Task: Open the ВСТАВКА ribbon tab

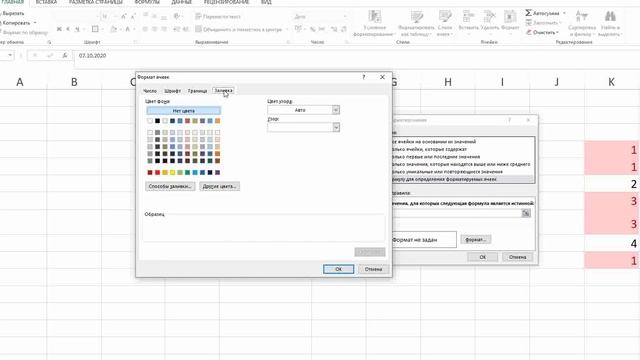Action: tap(46, 2)
